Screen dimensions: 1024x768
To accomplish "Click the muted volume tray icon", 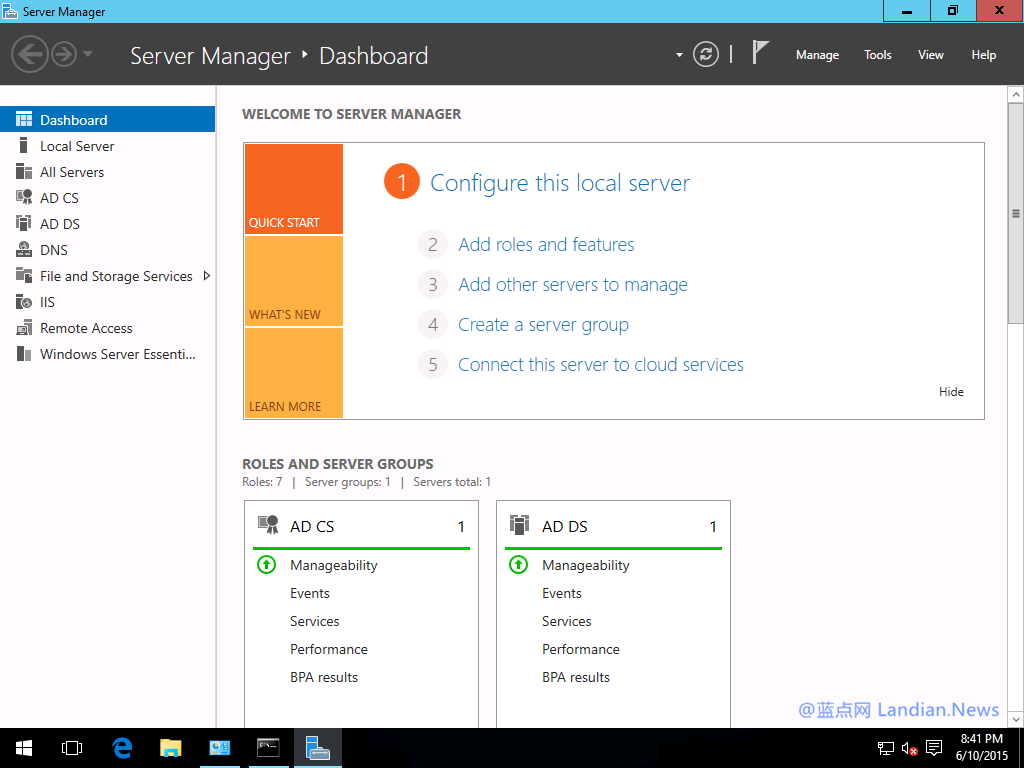I will pos(911,747).
